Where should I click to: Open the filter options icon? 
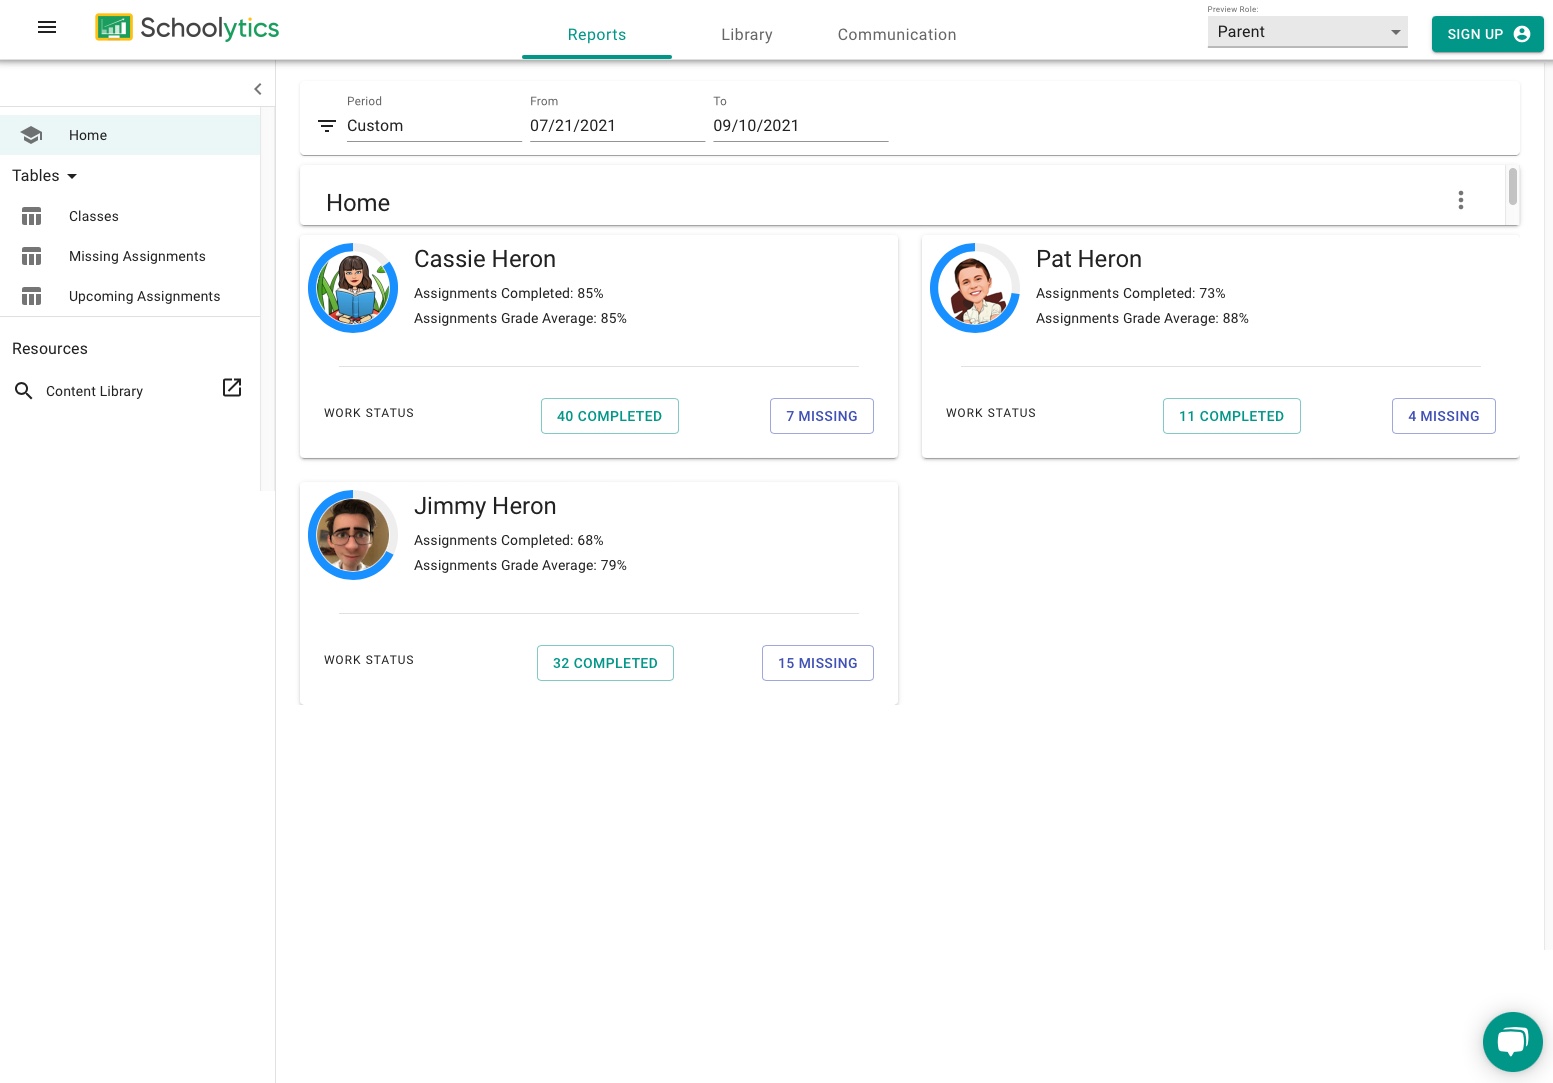tap(327, 126)
